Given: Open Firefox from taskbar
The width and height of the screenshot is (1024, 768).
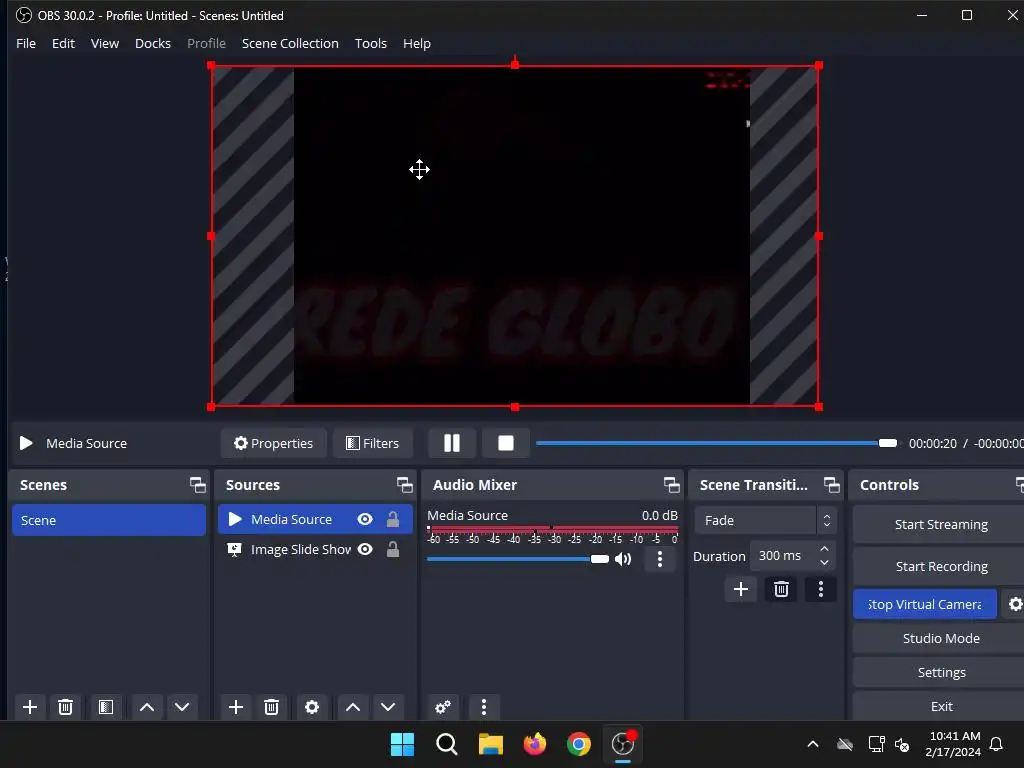Looking at the screenshot, I should [535, 744].
